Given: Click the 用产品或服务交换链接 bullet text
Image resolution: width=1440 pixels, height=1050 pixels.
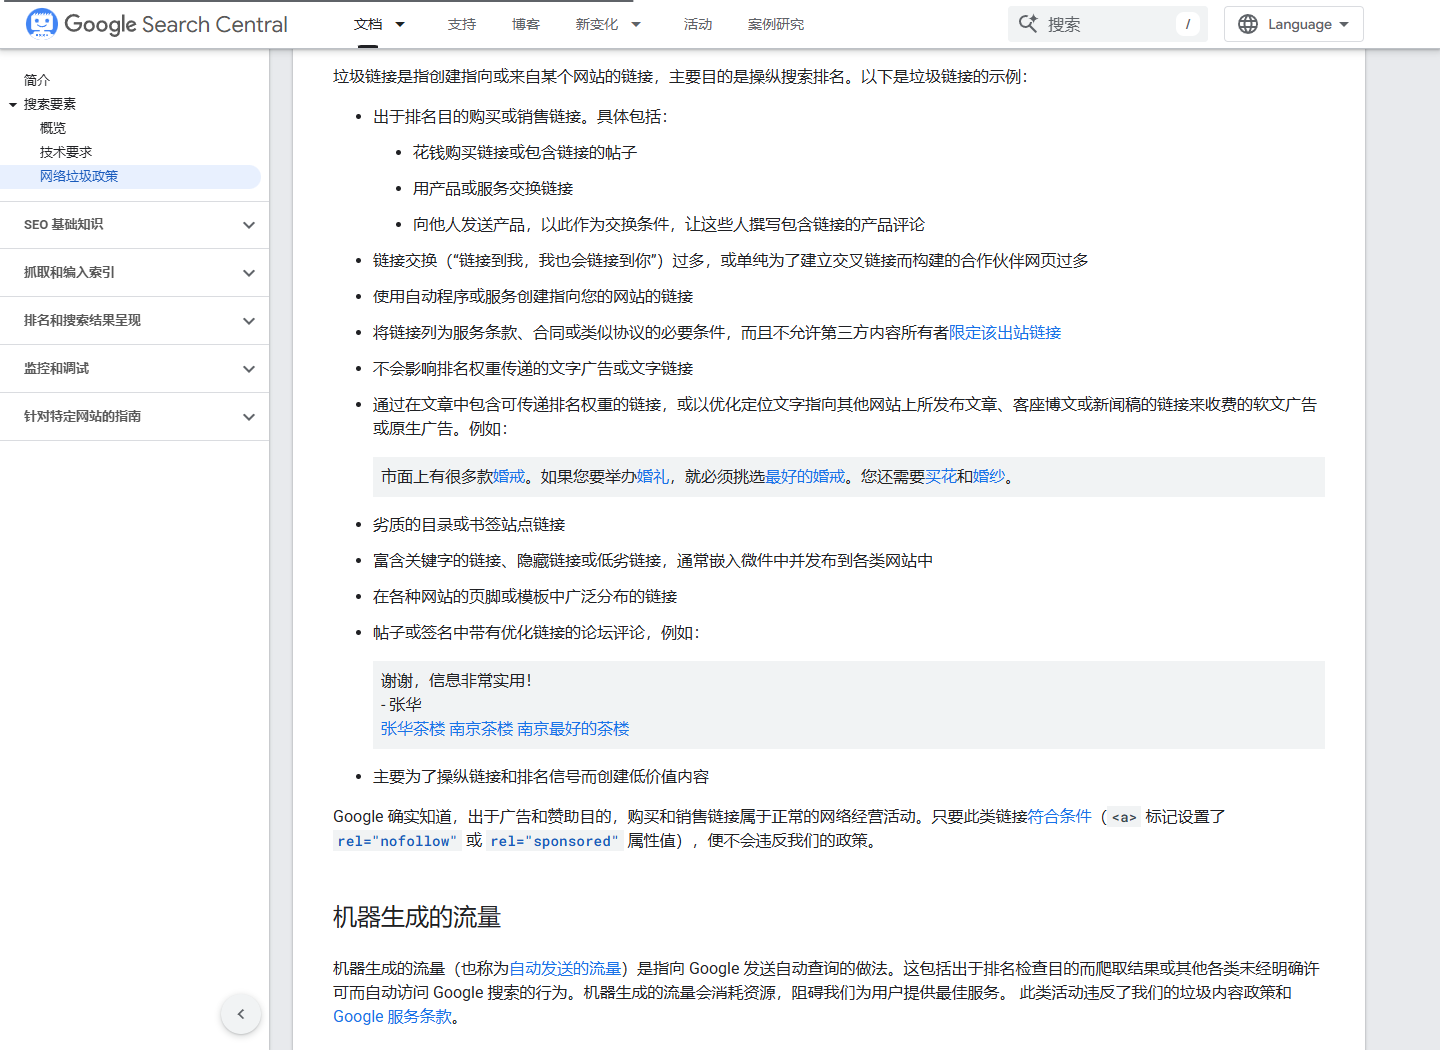Looking at the screenshot, I should pyautogui.click(x=493, y=189).
